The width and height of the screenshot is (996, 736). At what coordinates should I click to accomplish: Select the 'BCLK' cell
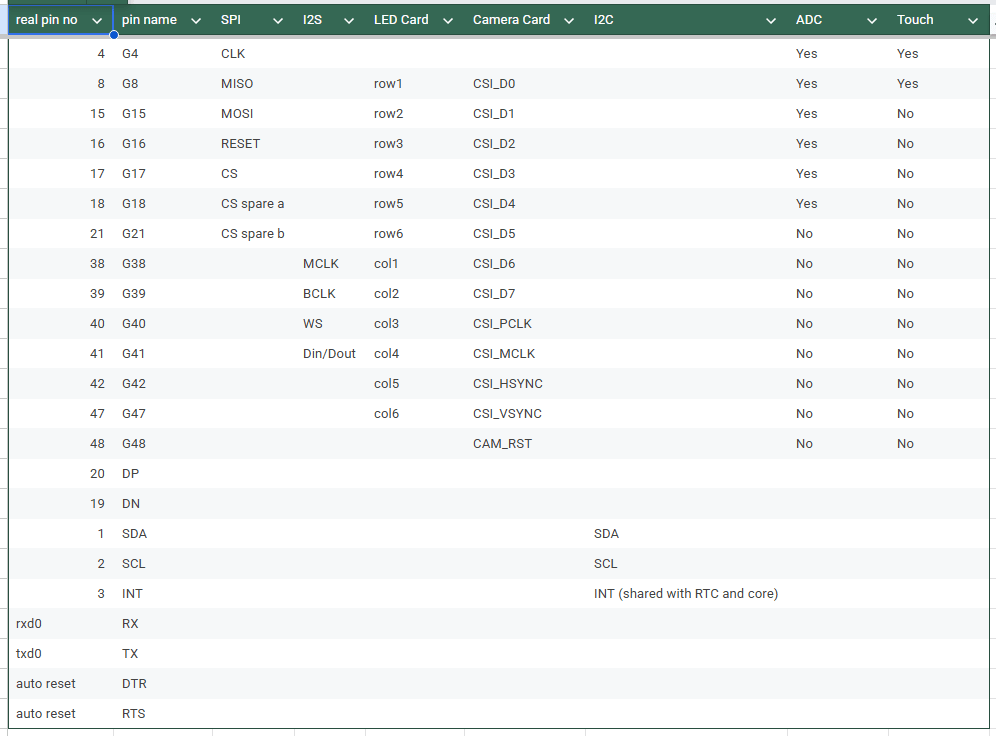pos(332,293)
